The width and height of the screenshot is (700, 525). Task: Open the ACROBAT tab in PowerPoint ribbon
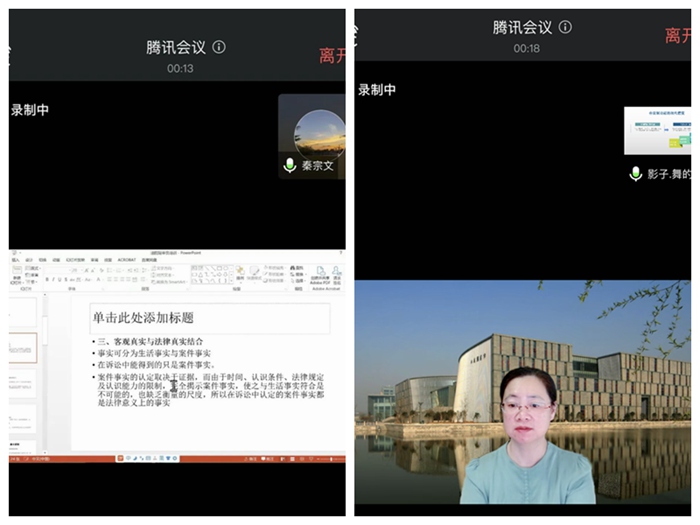point(126,259)
